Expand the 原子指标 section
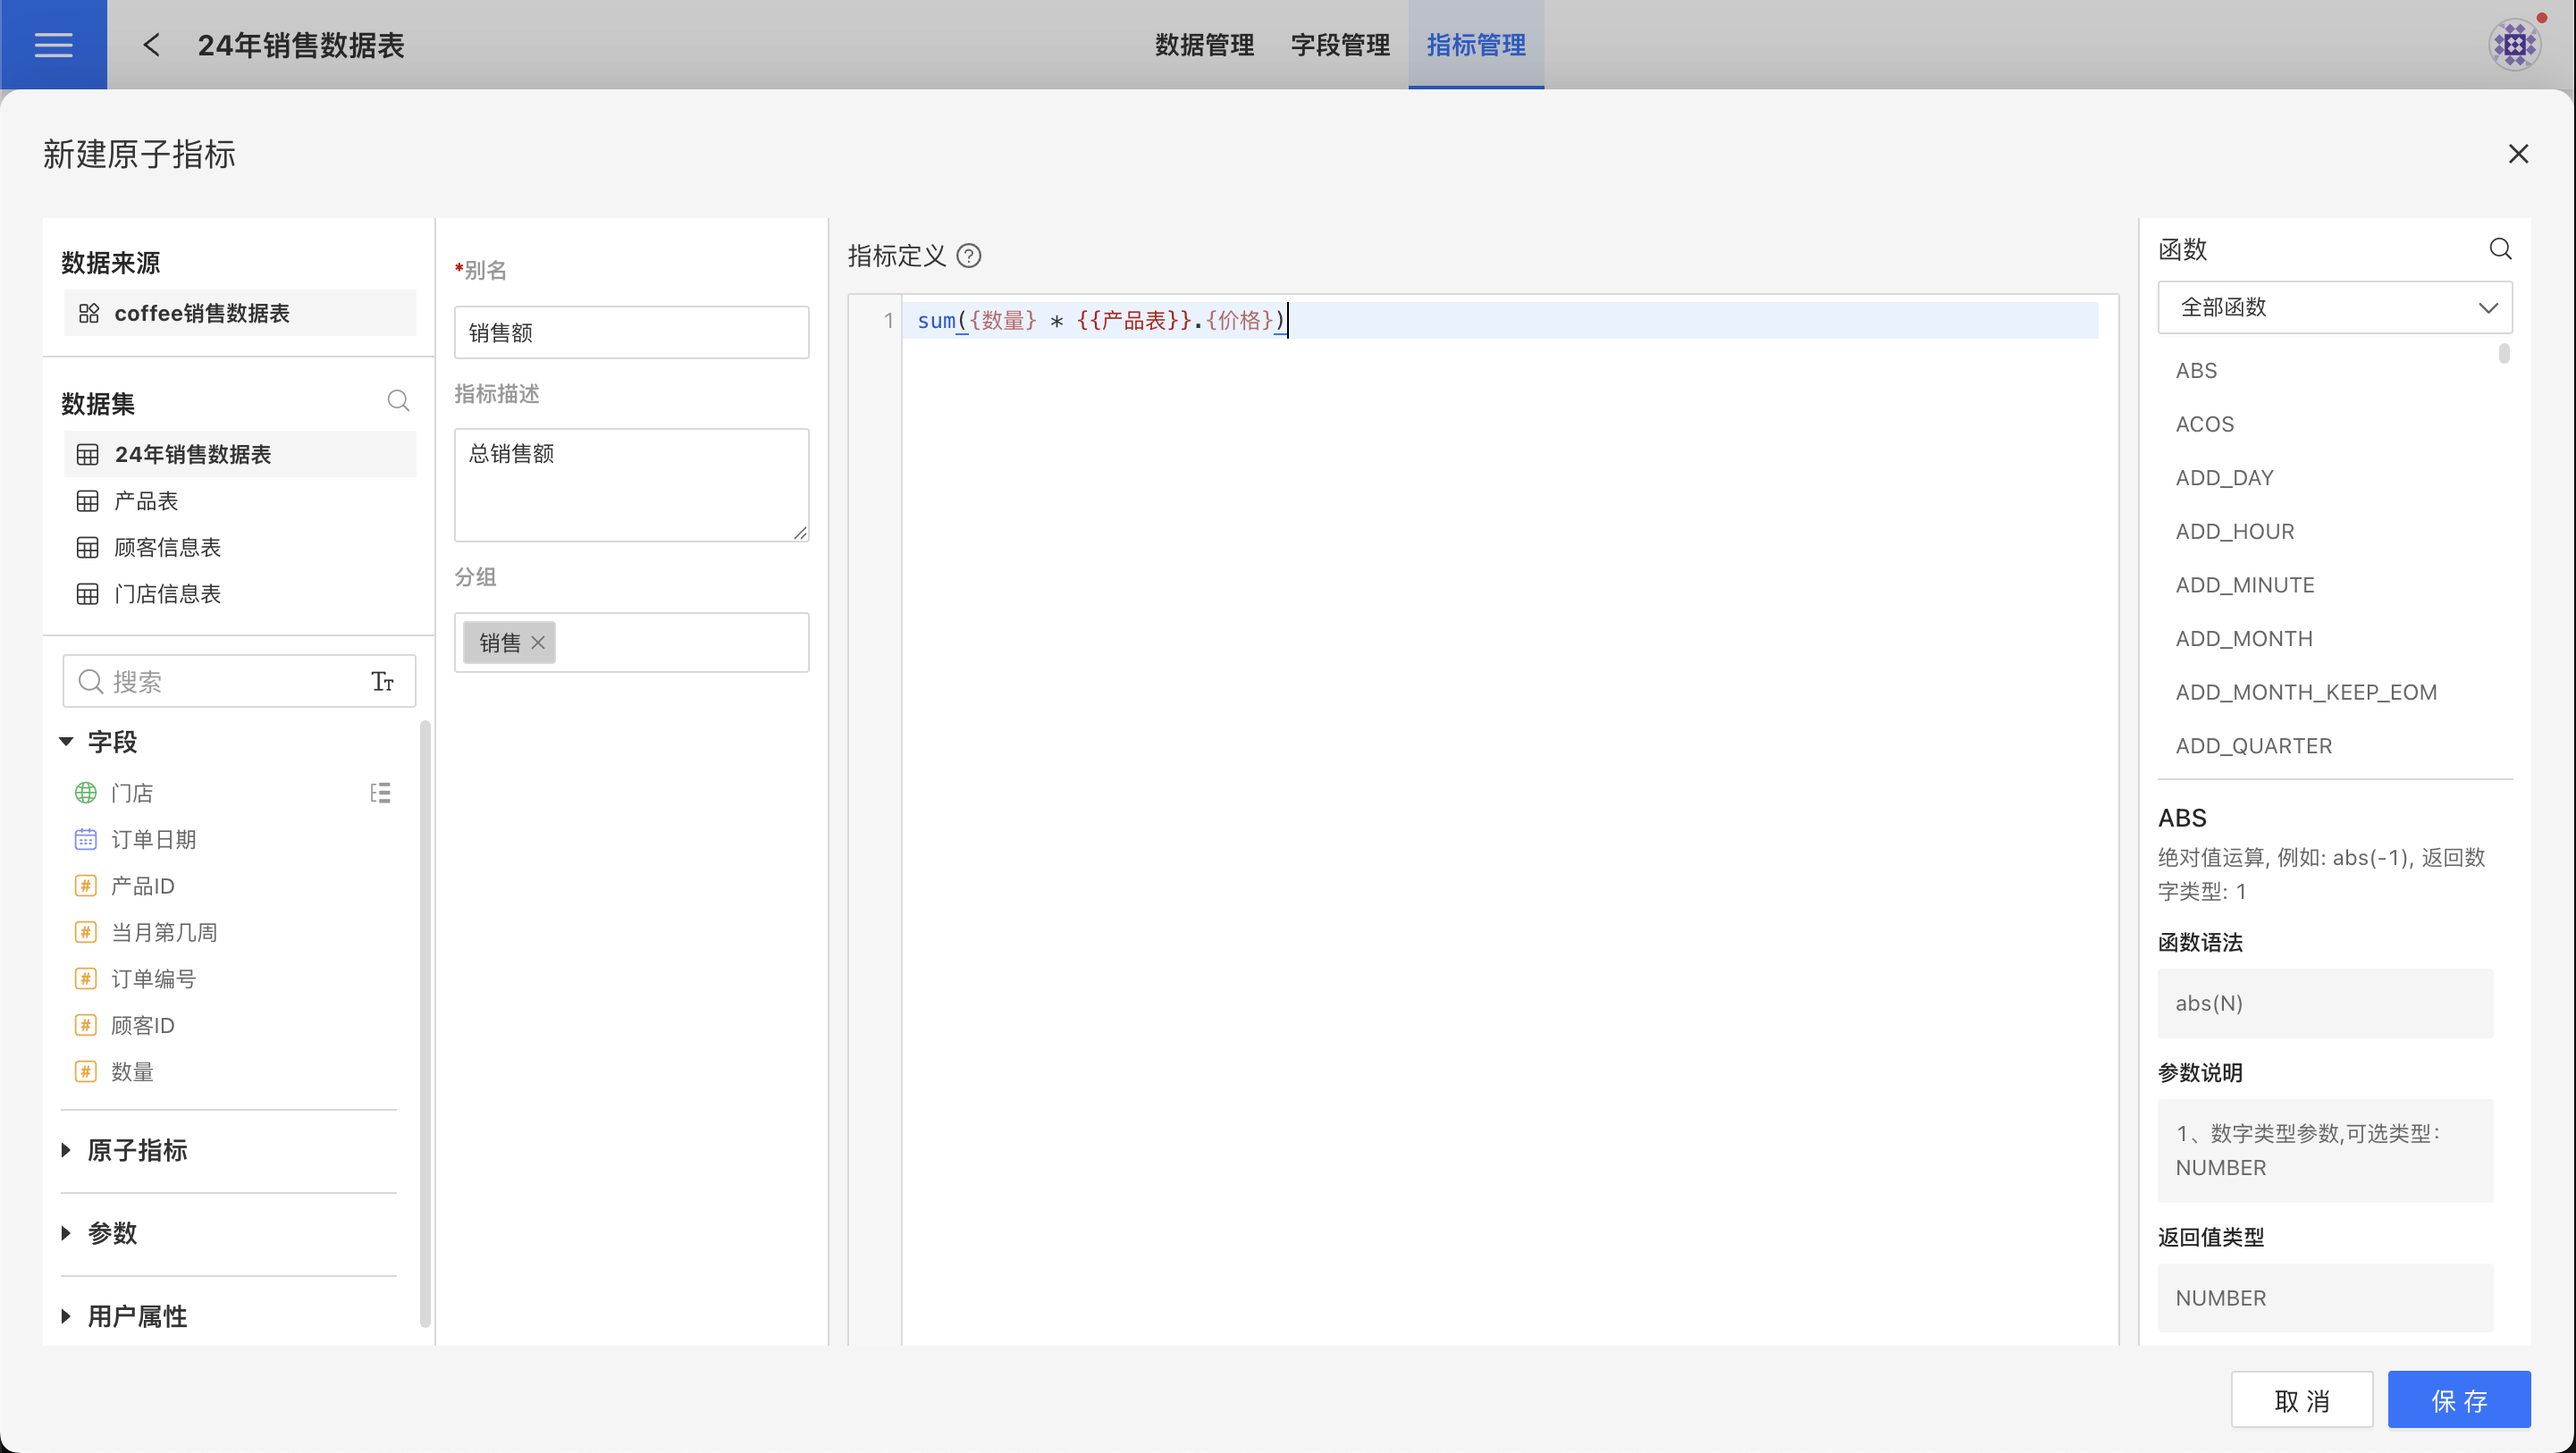 (67, 1150)
